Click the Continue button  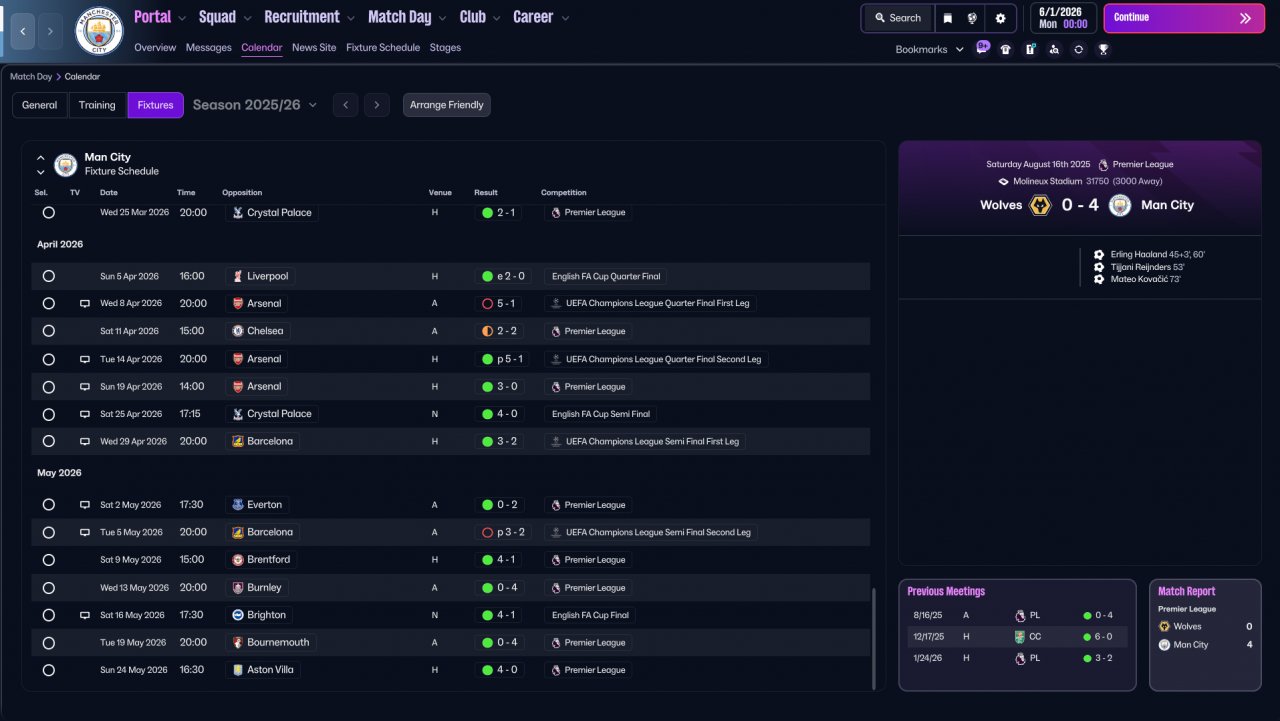coord(1184,18)
